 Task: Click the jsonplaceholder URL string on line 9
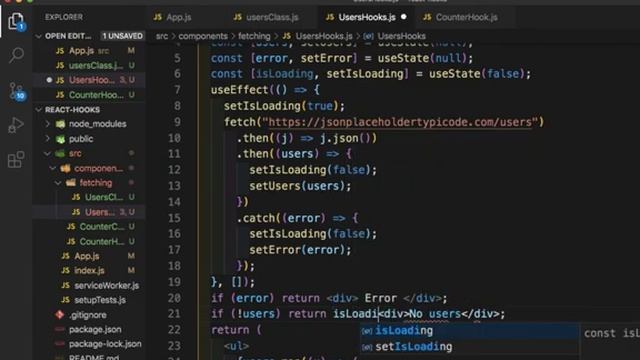[400, 122]
